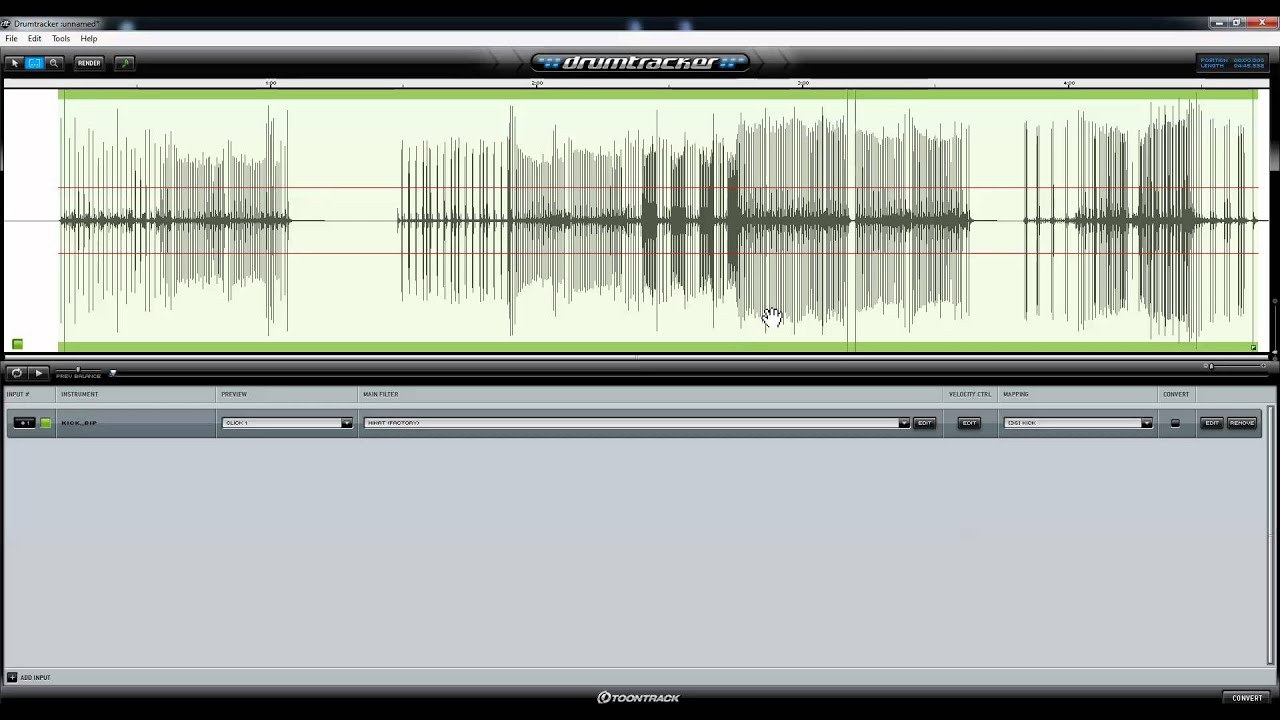The width and height of the screenshot is (1280, 720).
Task: Click the green metronome icon in toolbar
Action: pos(124,63)
